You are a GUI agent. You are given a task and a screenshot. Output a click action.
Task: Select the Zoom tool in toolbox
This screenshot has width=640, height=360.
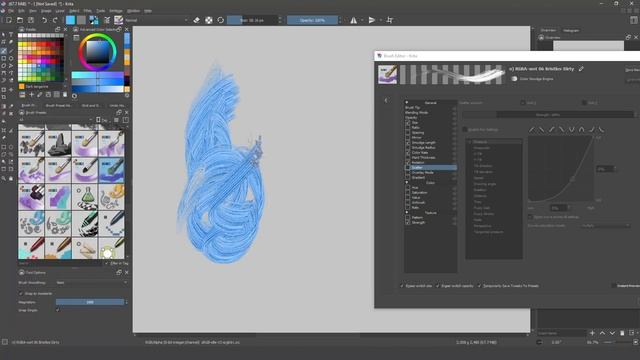[x=4, y=178]
